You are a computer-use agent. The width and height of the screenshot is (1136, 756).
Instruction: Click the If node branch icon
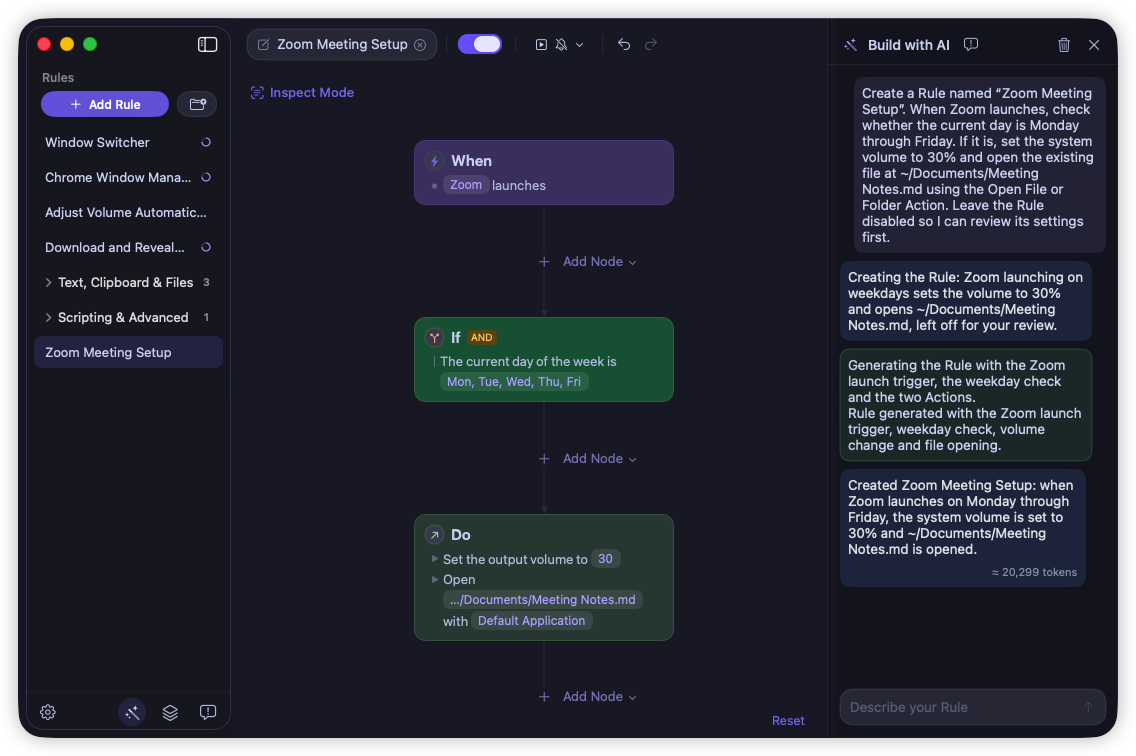[434, 337]
